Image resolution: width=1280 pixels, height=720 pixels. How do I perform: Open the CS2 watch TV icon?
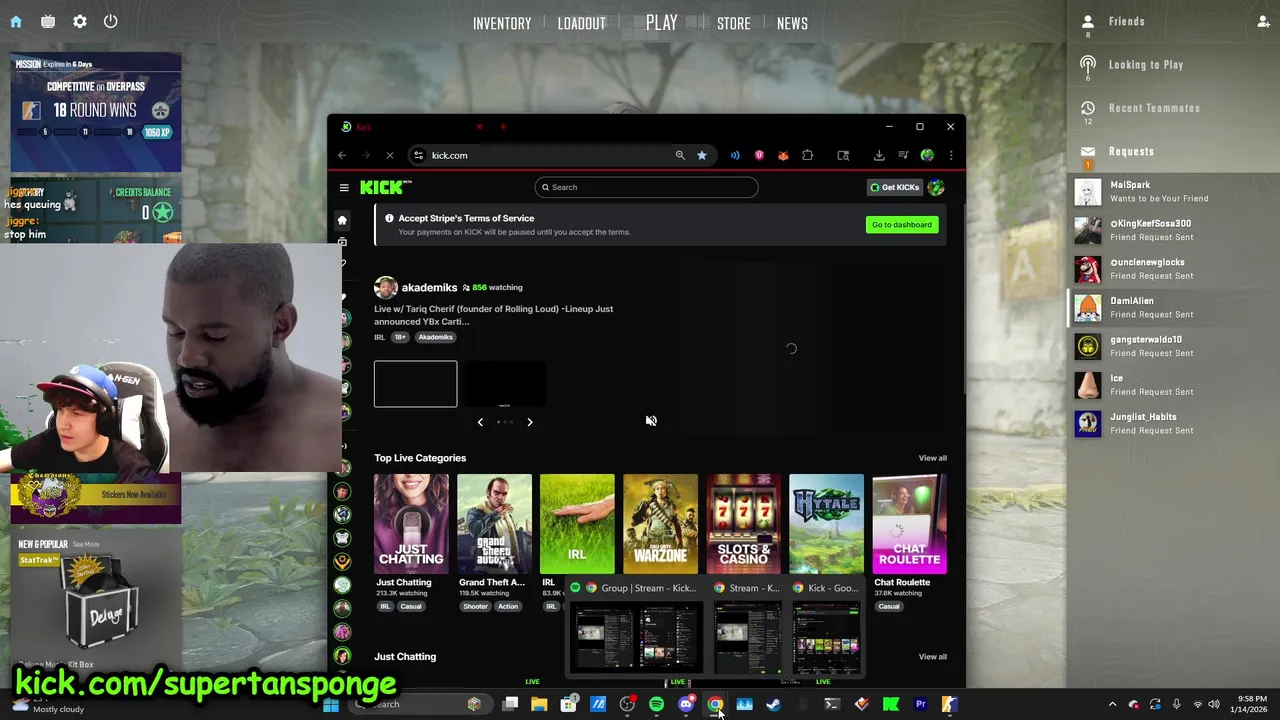48,21
